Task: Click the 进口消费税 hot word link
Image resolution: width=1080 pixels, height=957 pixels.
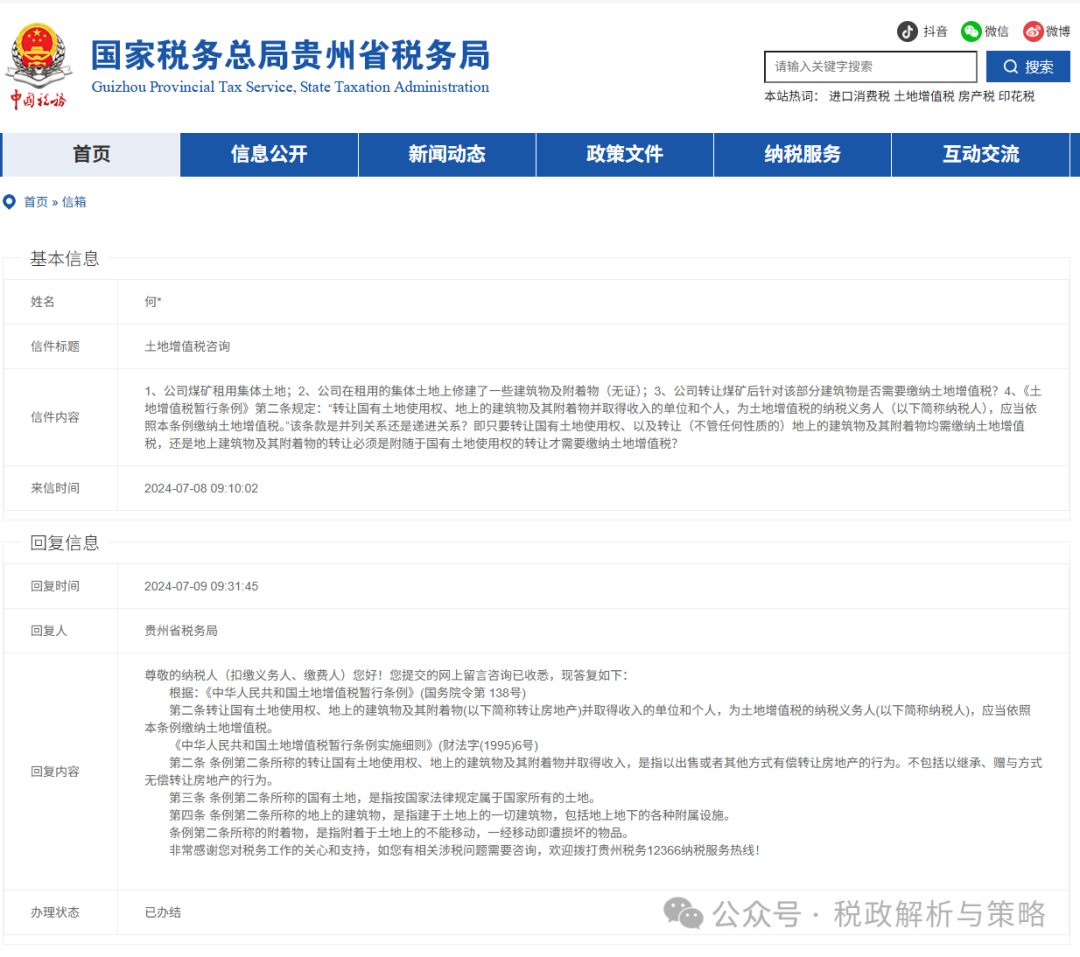Action: 858,97
